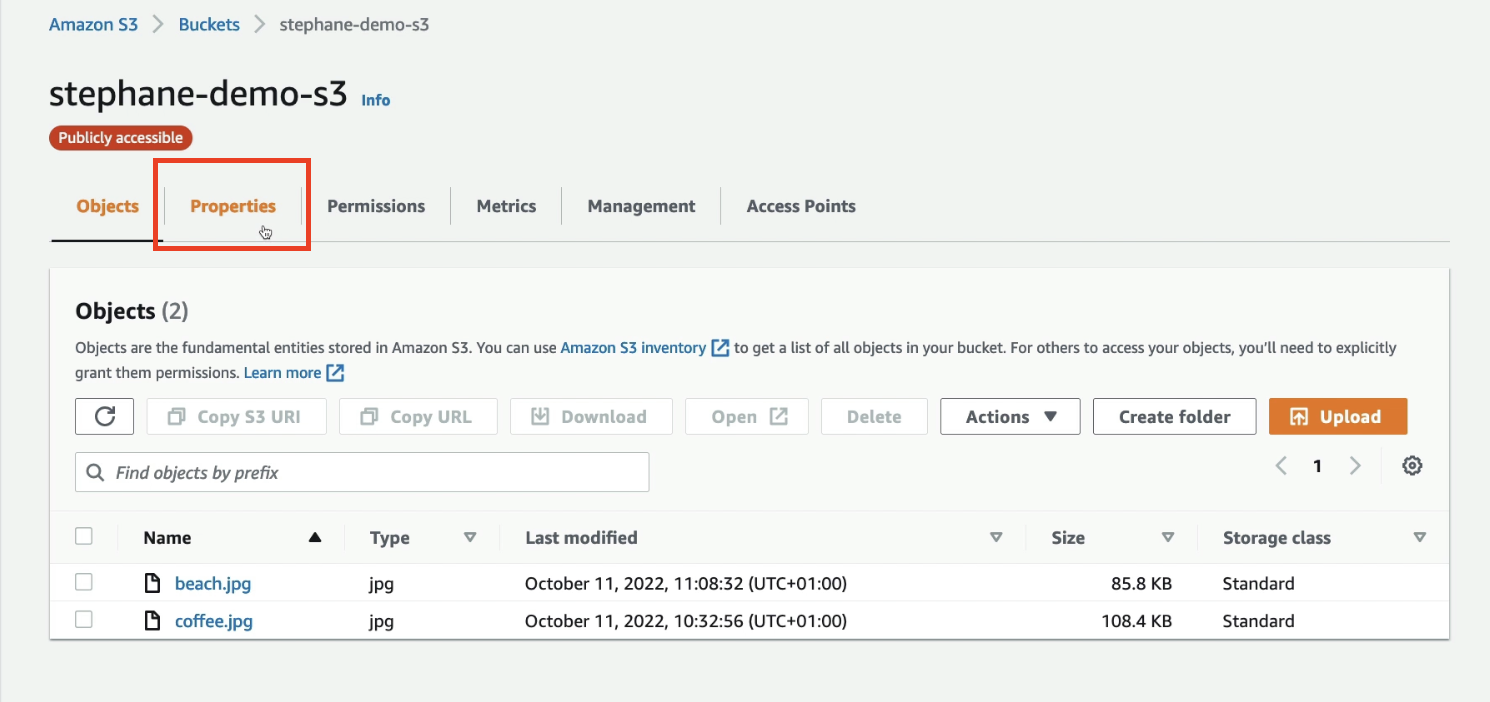The image size is (1490, 702).
Task: Click the Copy URL button
Action: point(418,417)
